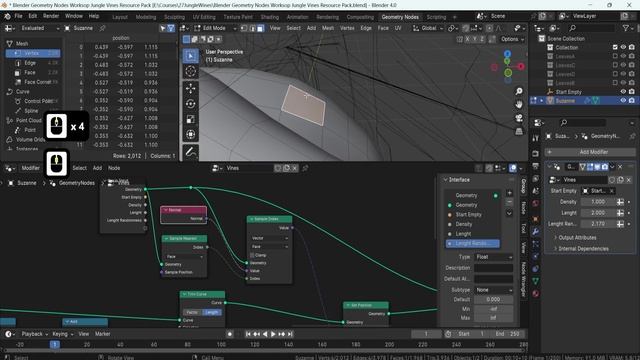
Task: Enable vertex select mode in viewport header
Action: pyautogui.click(x=244, y=28)
